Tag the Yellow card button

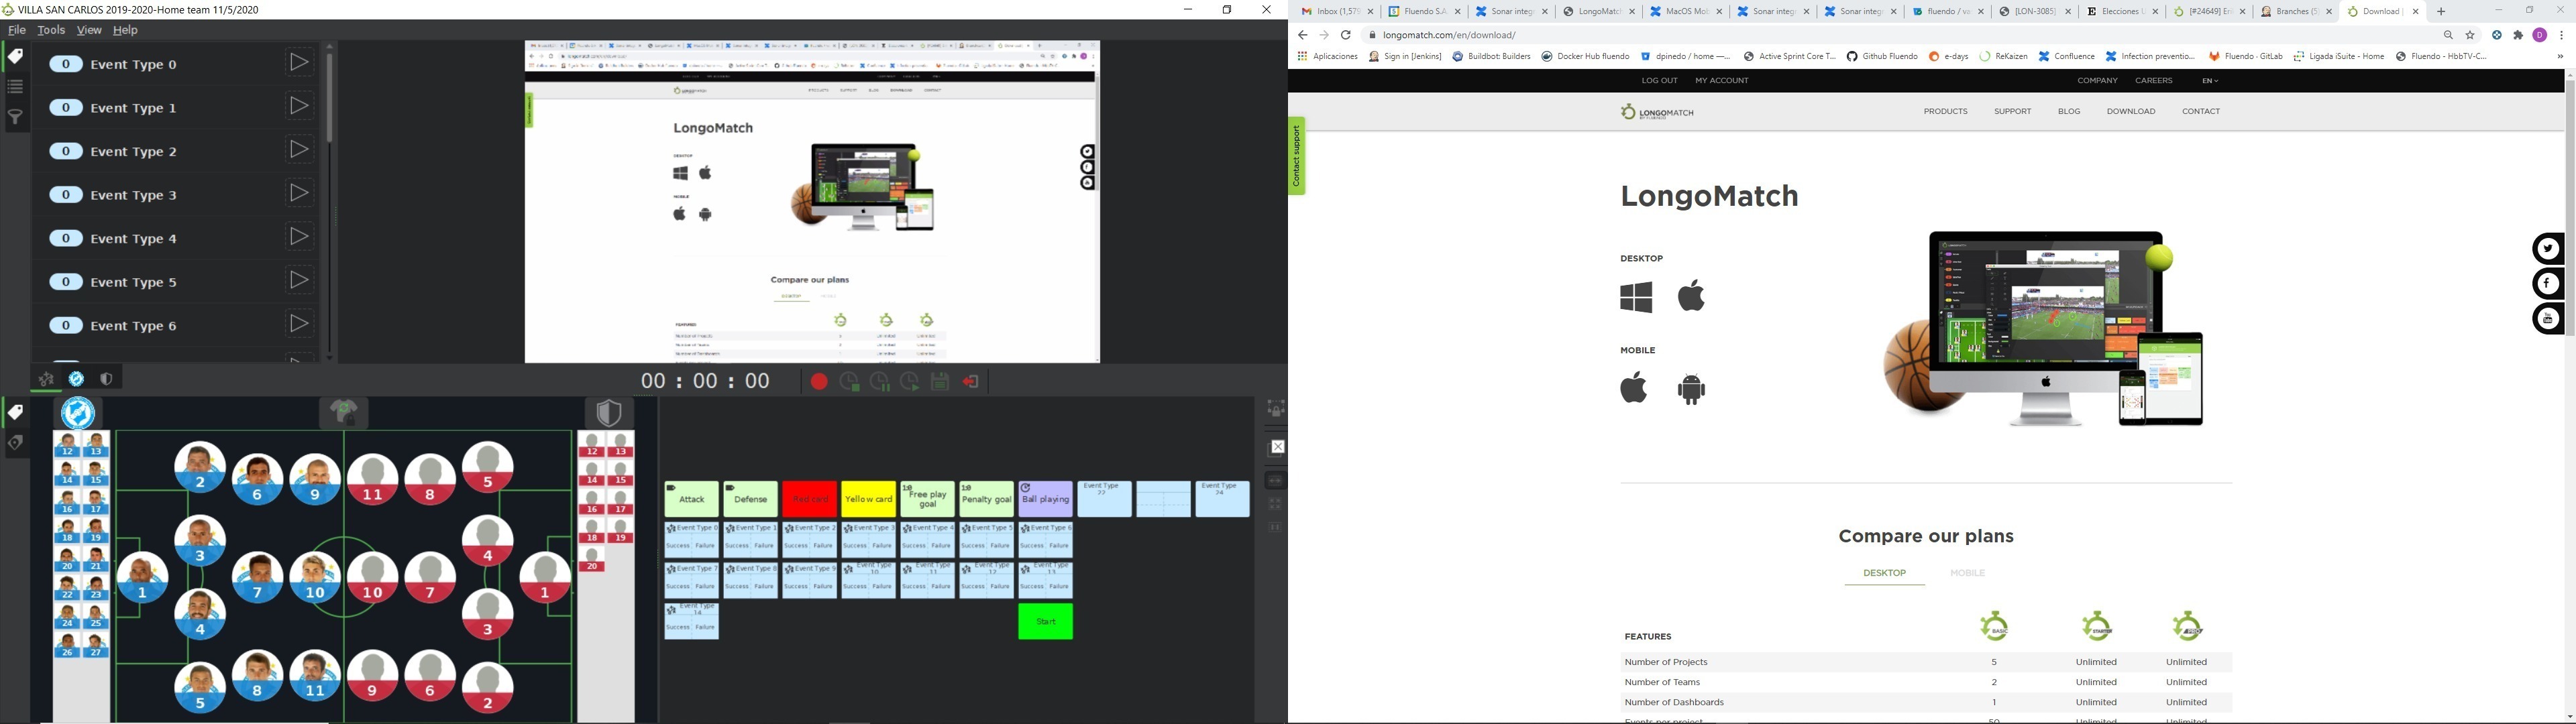868,499
